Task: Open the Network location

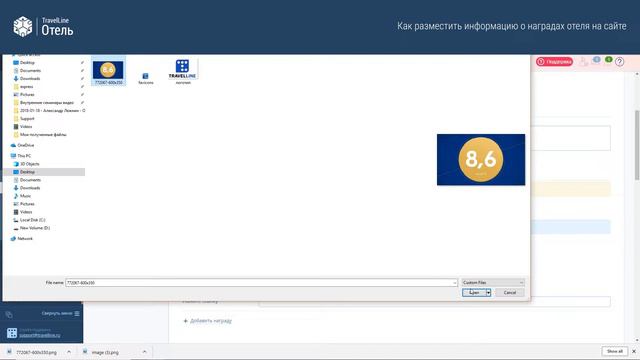Action: coord(24,238)
